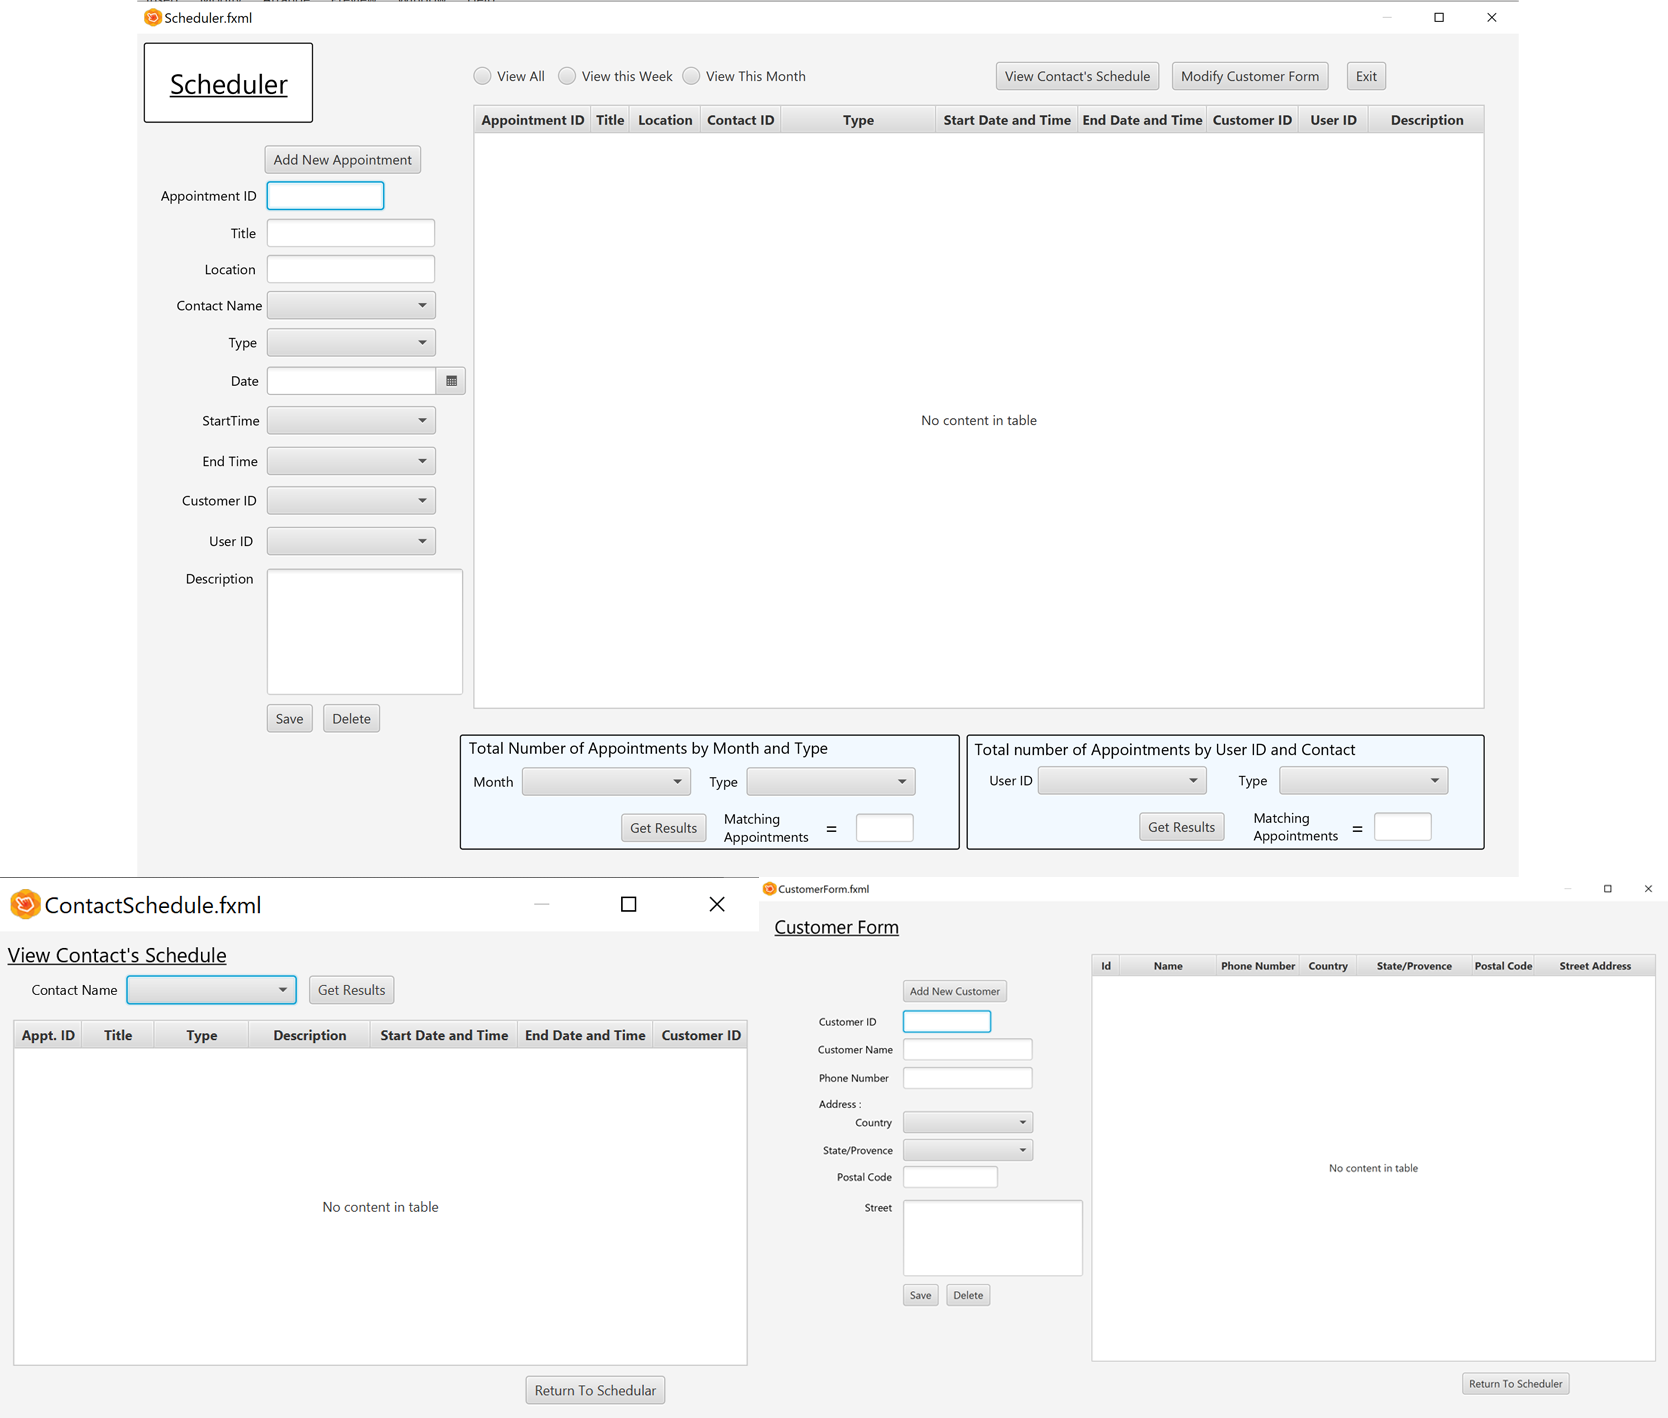
Task: Click the Add New Appointment button
Action: (x=342, y=159)
